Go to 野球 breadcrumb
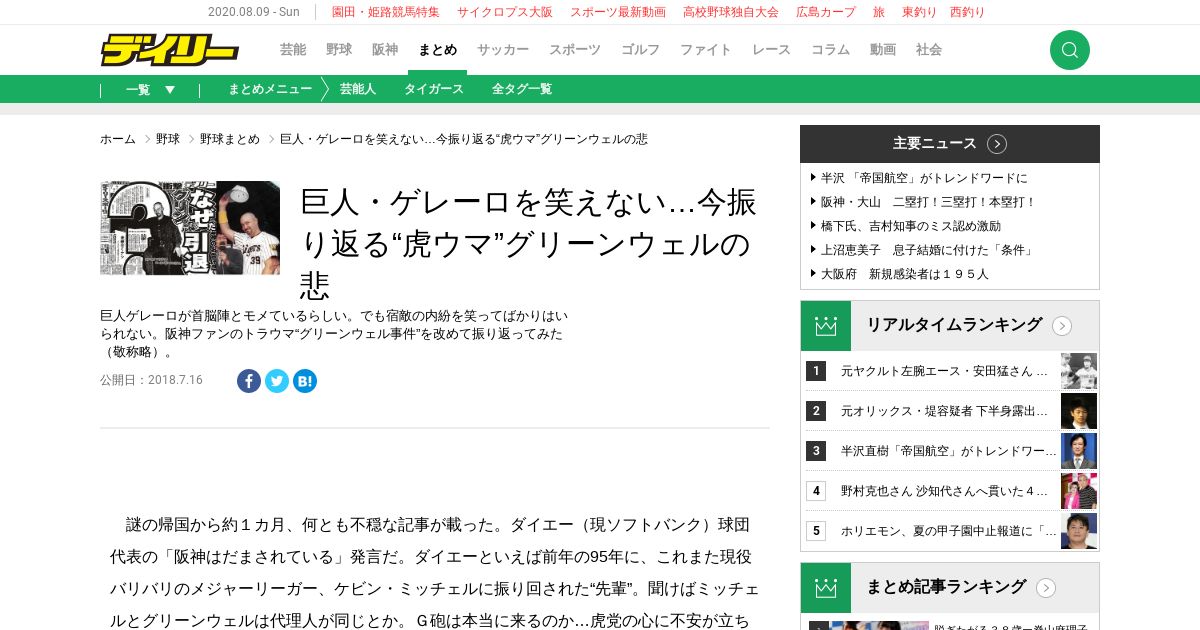This screenshot has height=630, width=1200. pyautogui.click(x=168, y=139)
